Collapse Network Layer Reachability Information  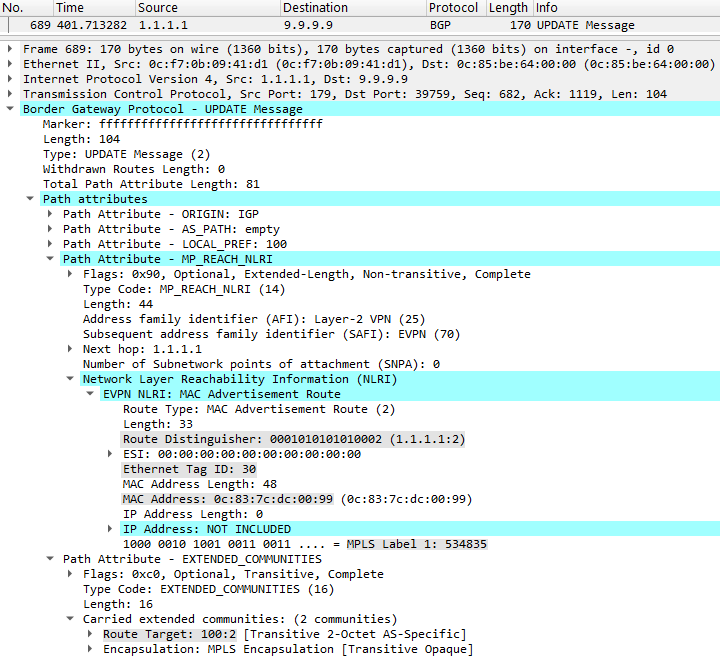coord(70,379)
